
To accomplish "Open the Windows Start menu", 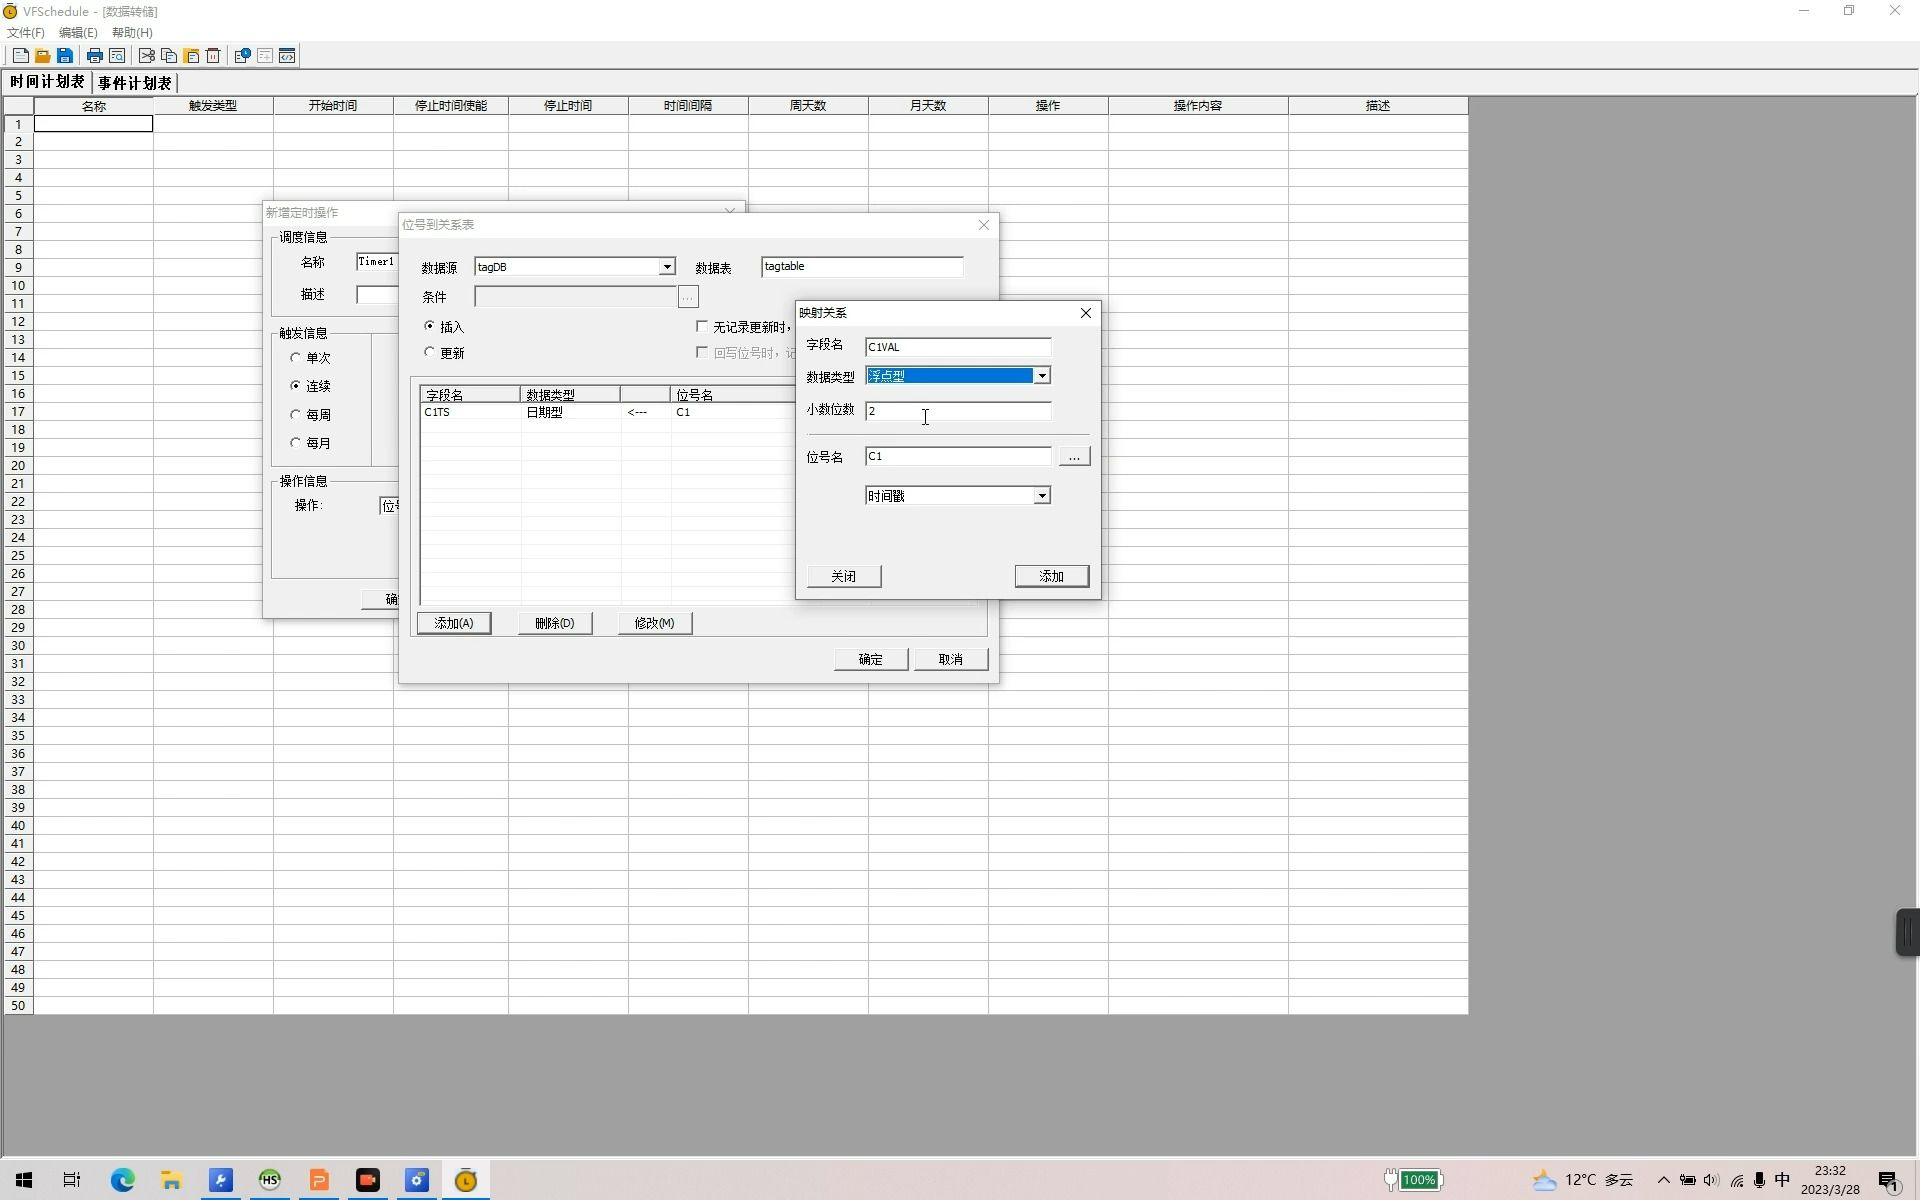I will (24, 1180).
